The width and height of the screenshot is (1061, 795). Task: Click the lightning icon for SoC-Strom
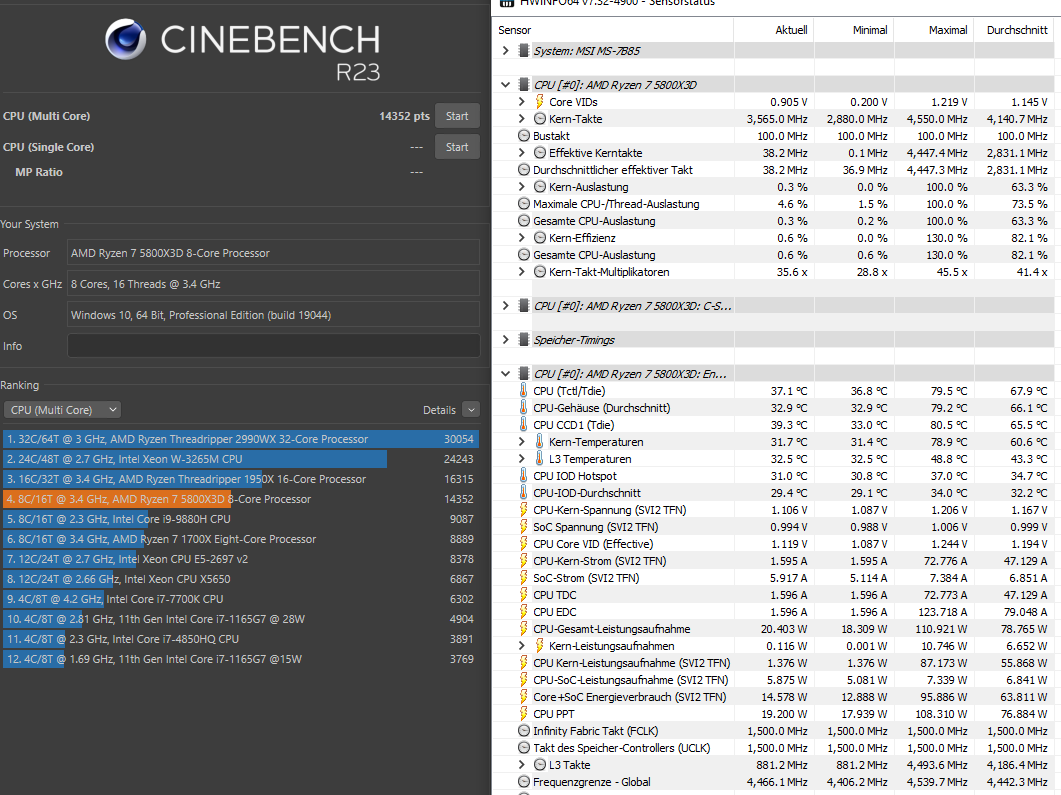(x=524, y=578)
